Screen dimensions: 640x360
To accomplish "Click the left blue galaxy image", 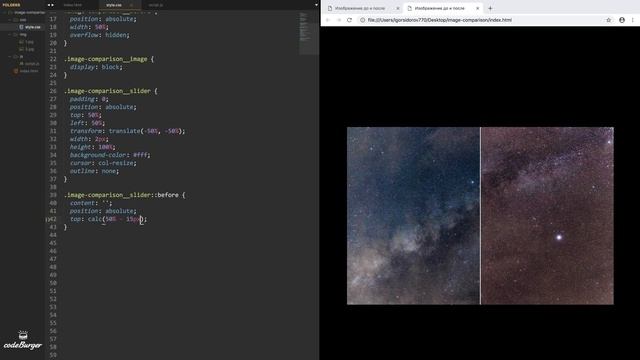I will click(413, 216).
